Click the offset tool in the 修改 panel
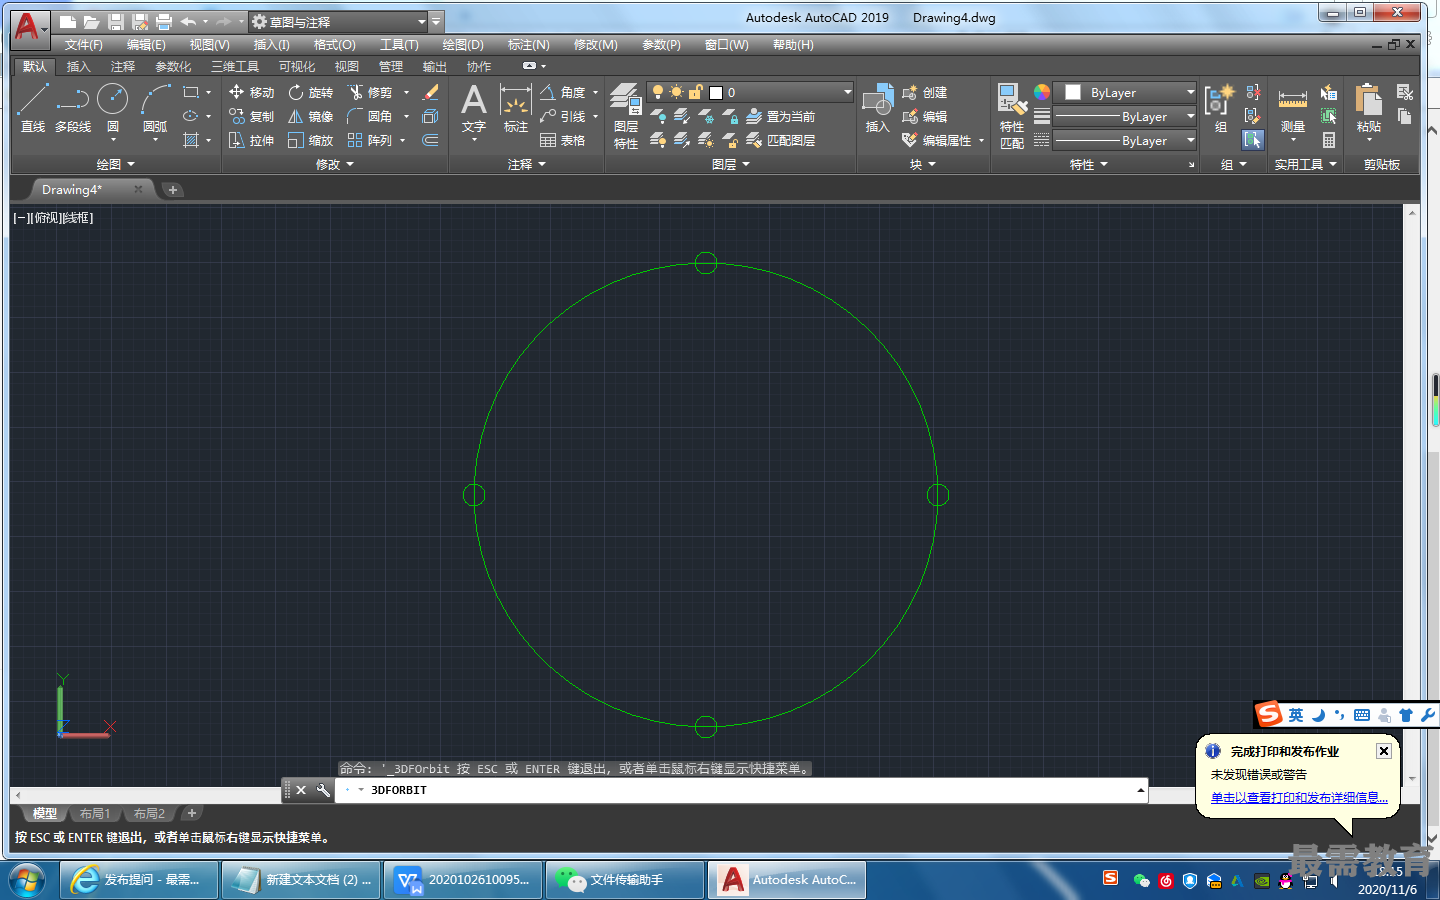 click(431, 140)
